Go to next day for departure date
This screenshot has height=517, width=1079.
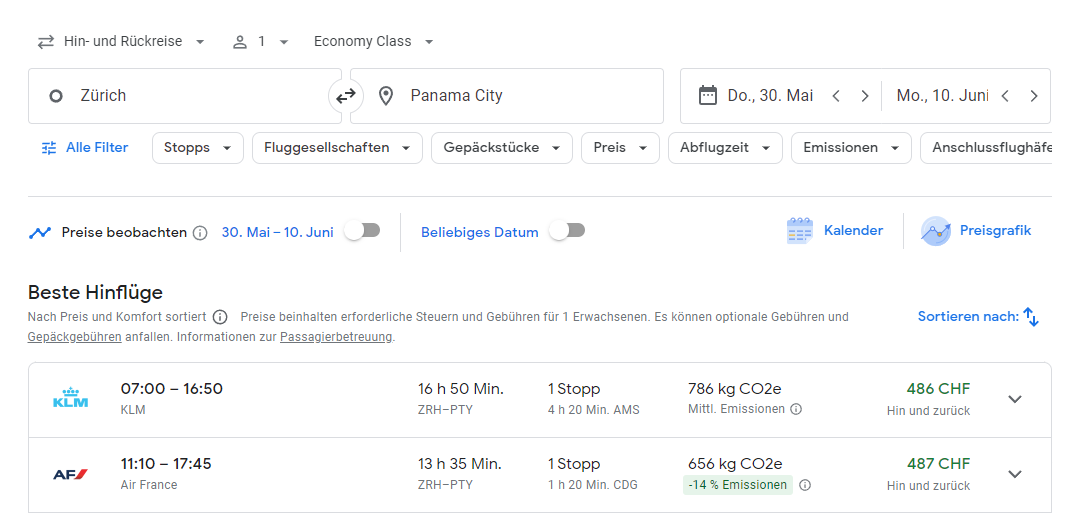point(864,96)
